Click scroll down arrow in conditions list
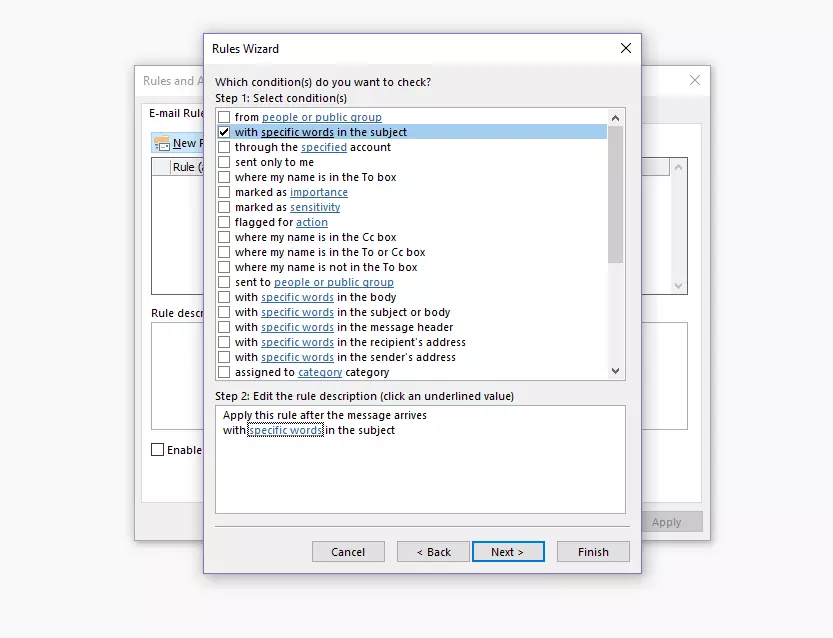This screenshot has height=638, width=833. [x=615, y=371]
